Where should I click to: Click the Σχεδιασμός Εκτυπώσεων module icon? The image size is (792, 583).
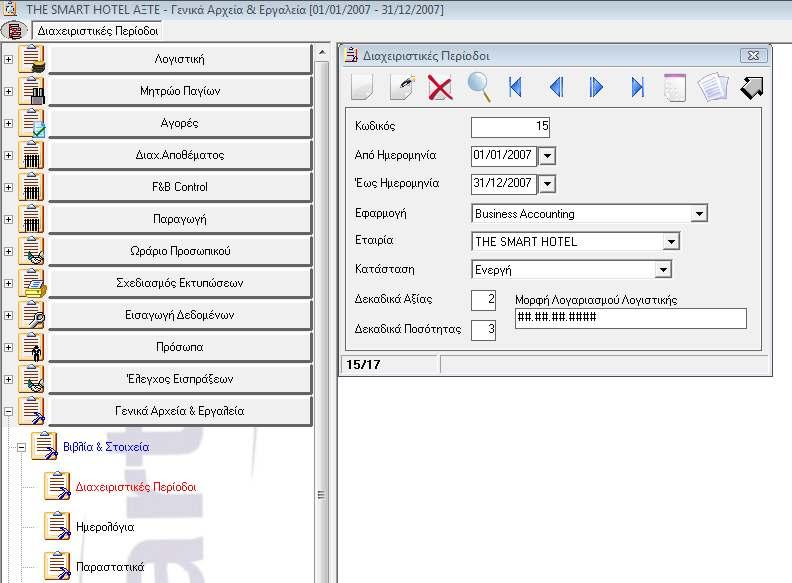click(31, 283)
